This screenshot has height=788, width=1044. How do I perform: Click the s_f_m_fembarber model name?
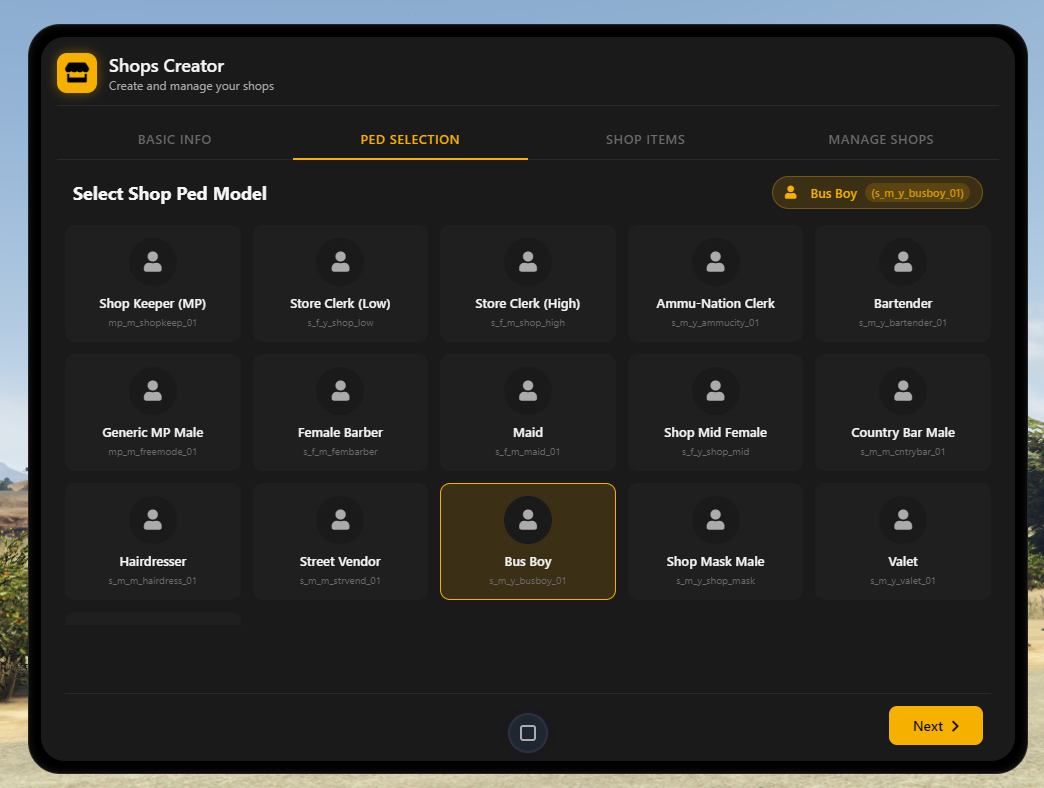pyautogui.click(x=340, y=452)
